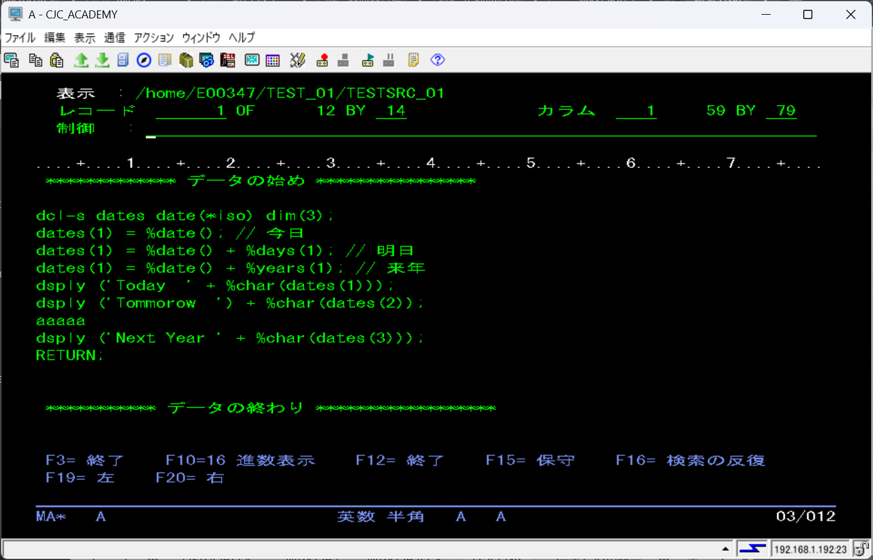873x560 pixels.
Task: Click the レコード number field showing 1
Action: coord(191,111)
